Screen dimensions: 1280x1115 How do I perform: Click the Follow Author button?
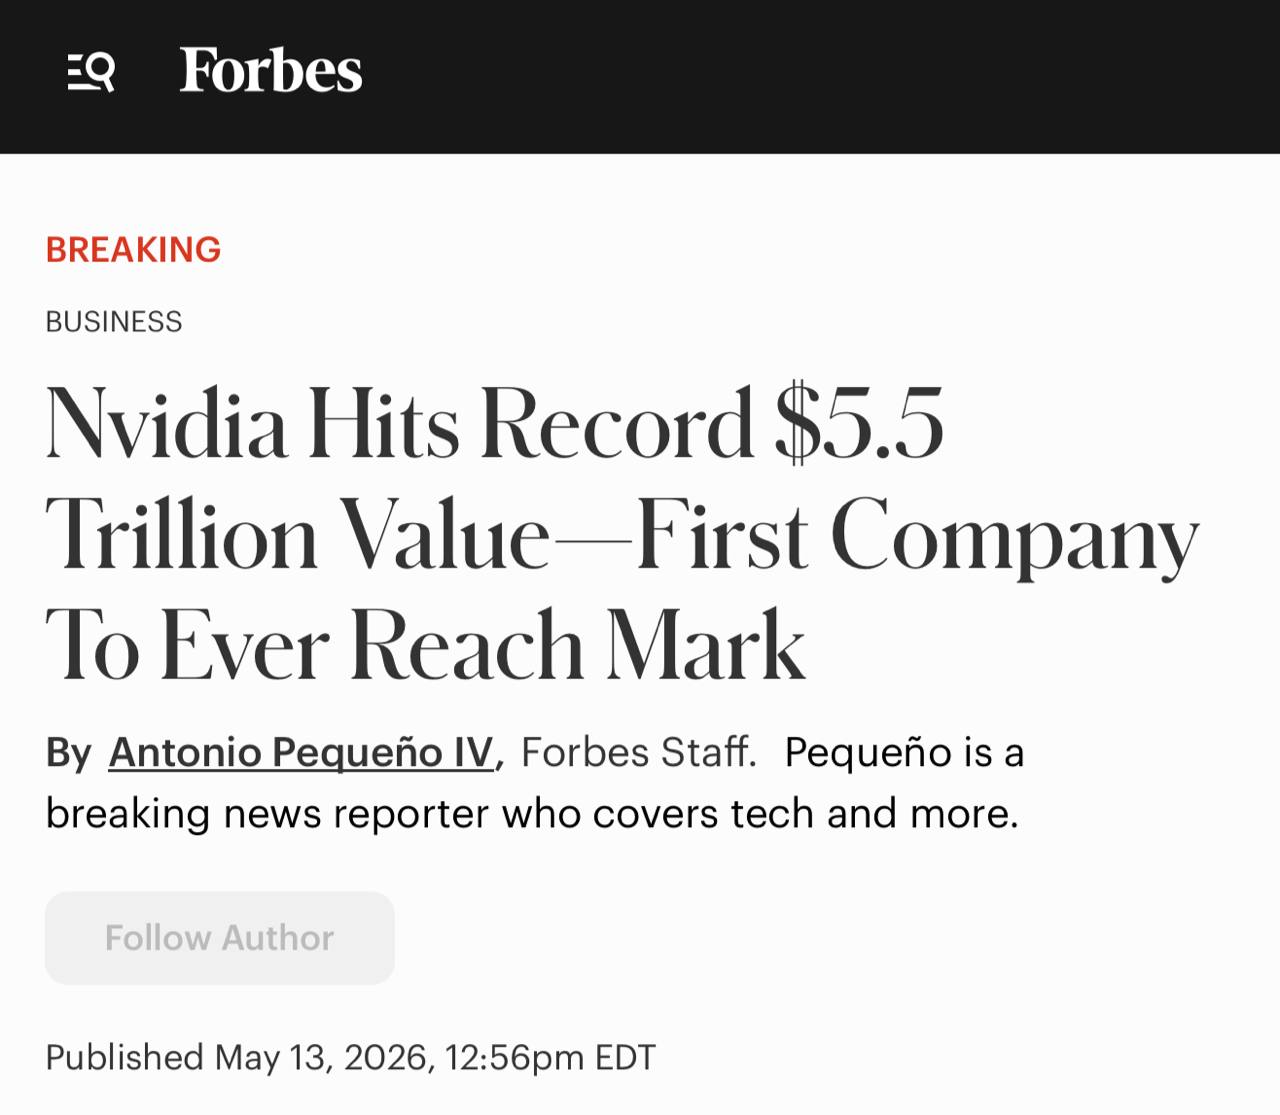[220, 938]
